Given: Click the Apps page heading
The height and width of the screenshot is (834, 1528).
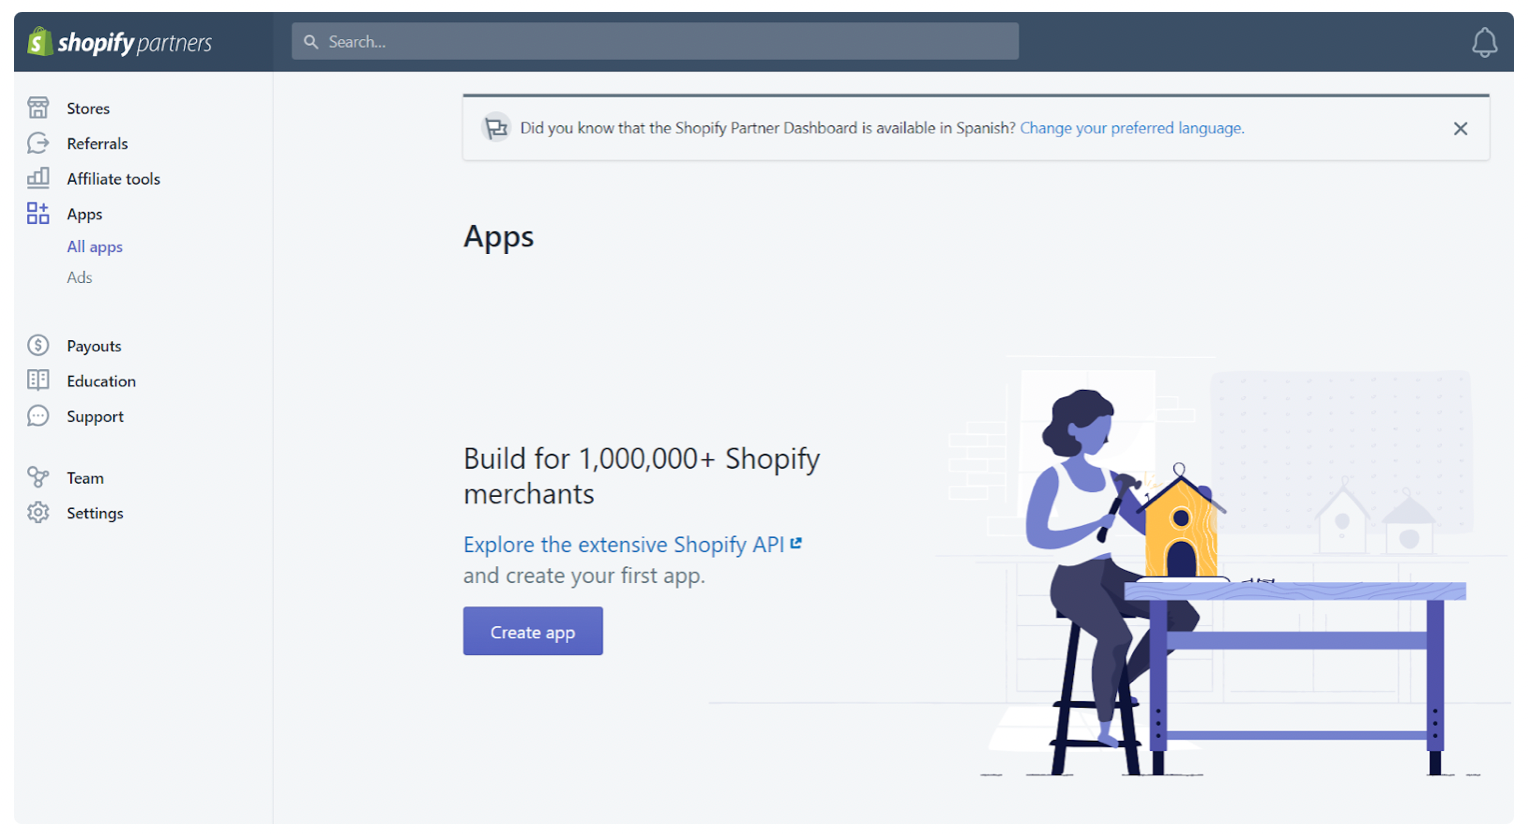Looking at the screenshot, I should click(x=498, y=236).
